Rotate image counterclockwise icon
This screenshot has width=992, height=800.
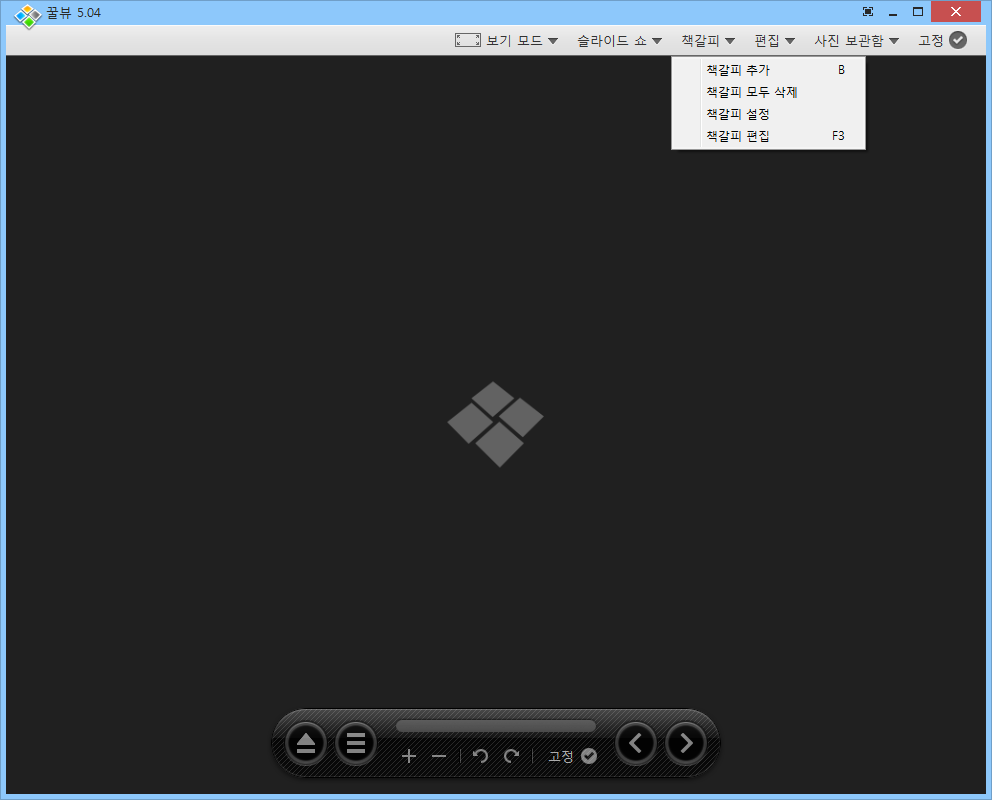[x=480, y=756]
